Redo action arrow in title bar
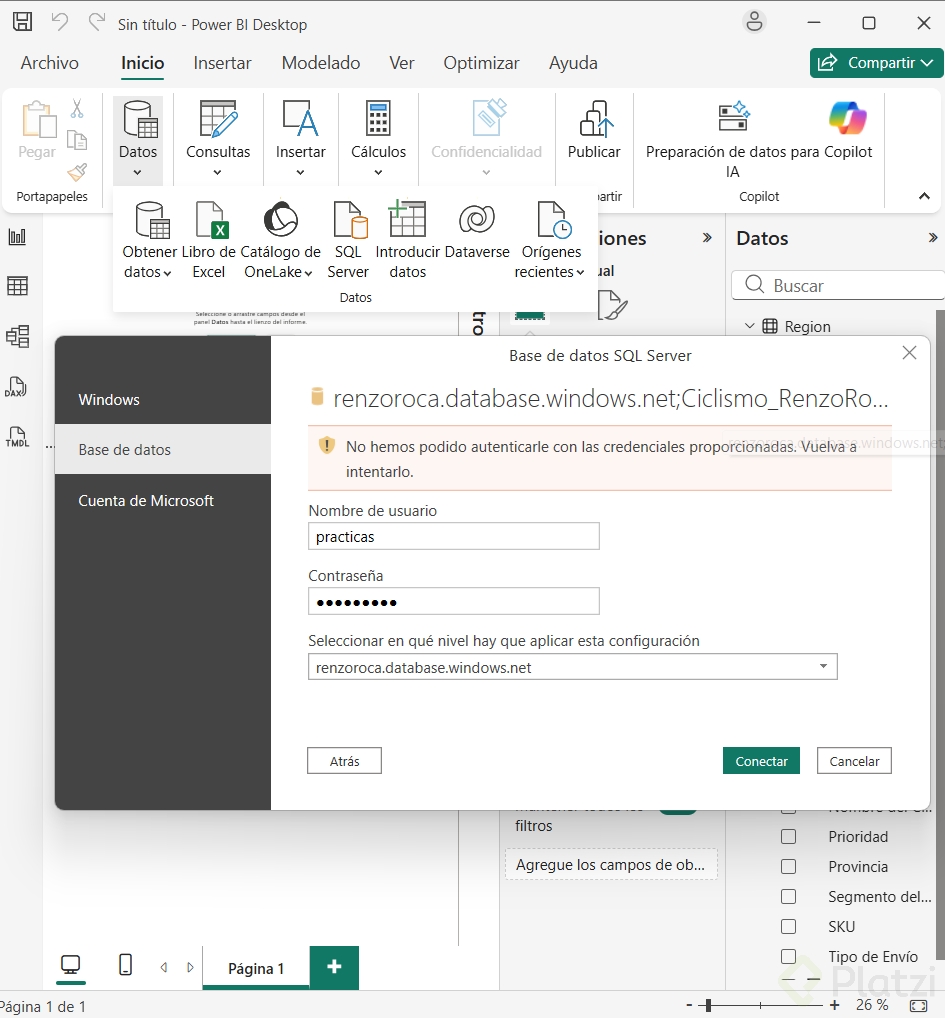 click(97, 23)
